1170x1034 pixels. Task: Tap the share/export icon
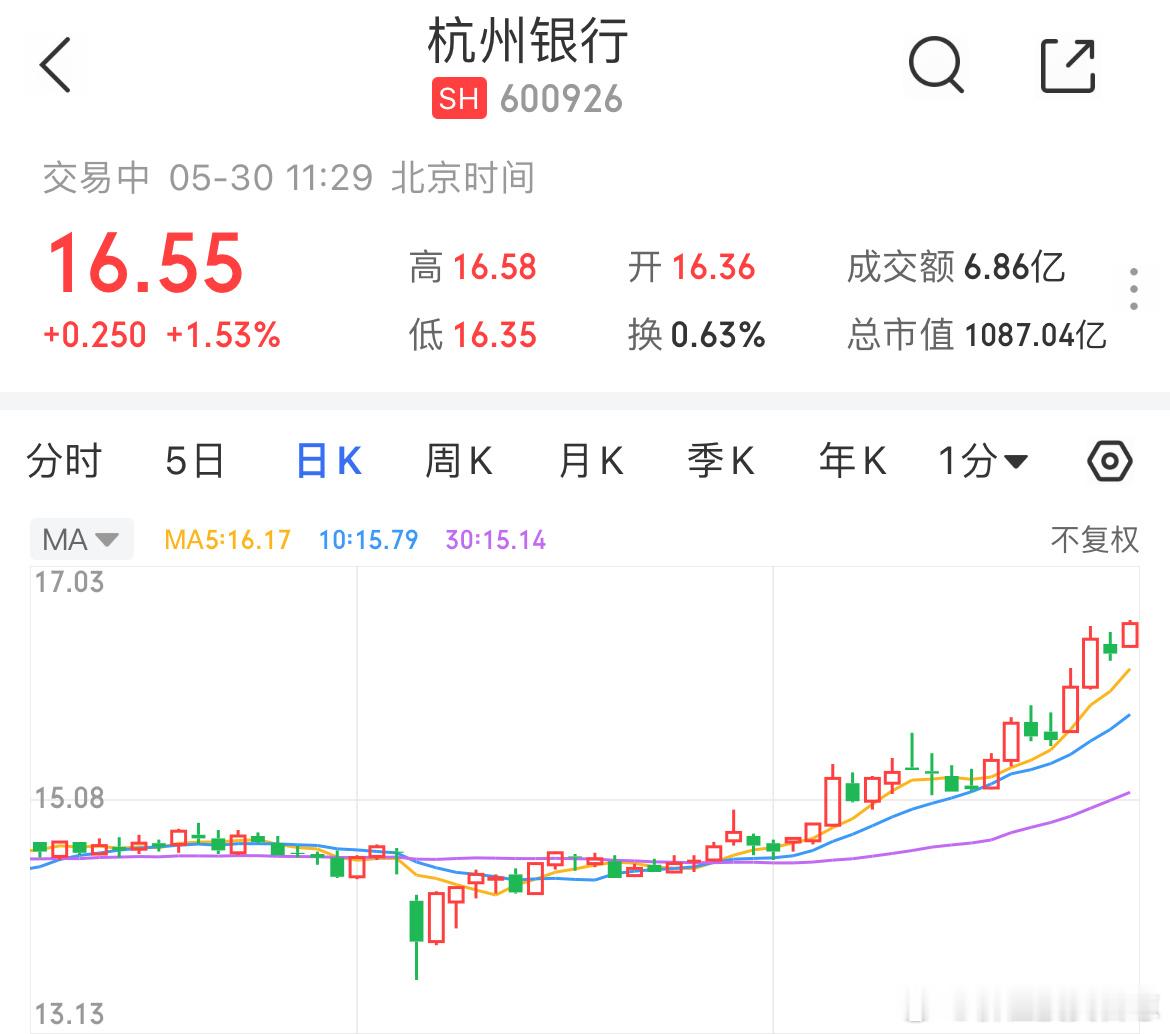click(x=1068, y=66)
